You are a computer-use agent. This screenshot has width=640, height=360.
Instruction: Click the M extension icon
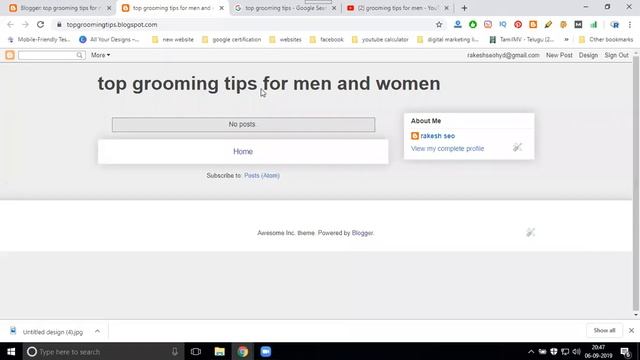pyautogui.click(x=578, y=24)
